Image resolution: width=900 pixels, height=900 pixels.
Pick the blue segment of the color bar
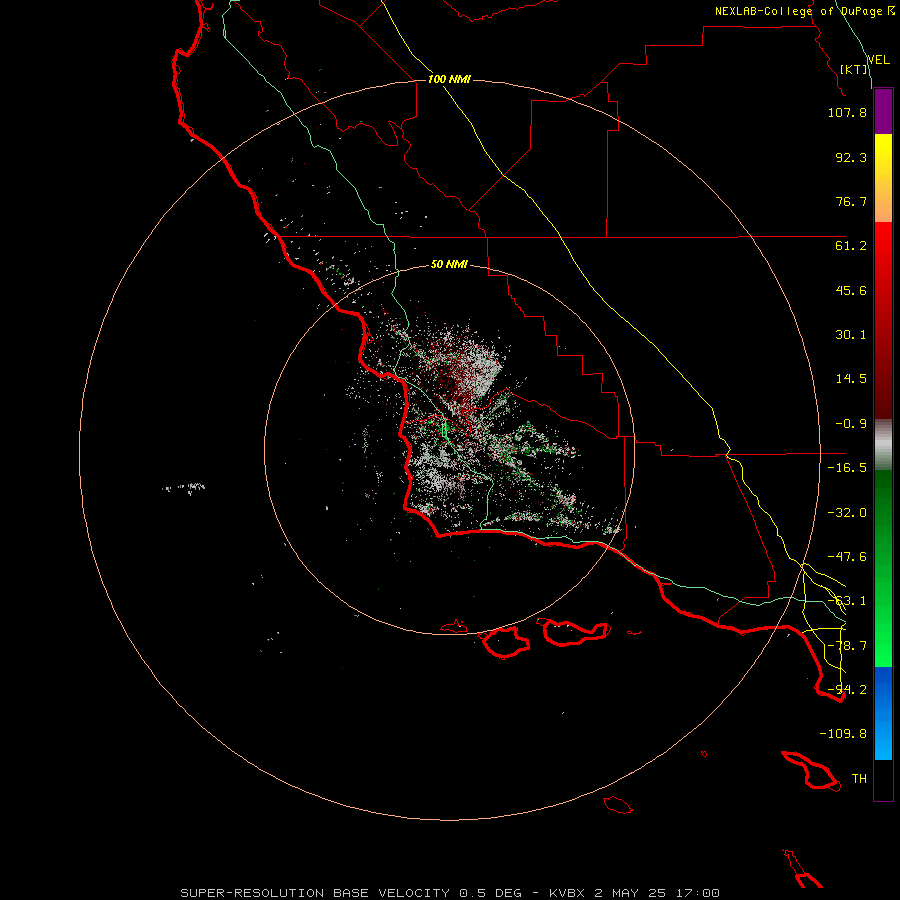(x=883, y=713)
